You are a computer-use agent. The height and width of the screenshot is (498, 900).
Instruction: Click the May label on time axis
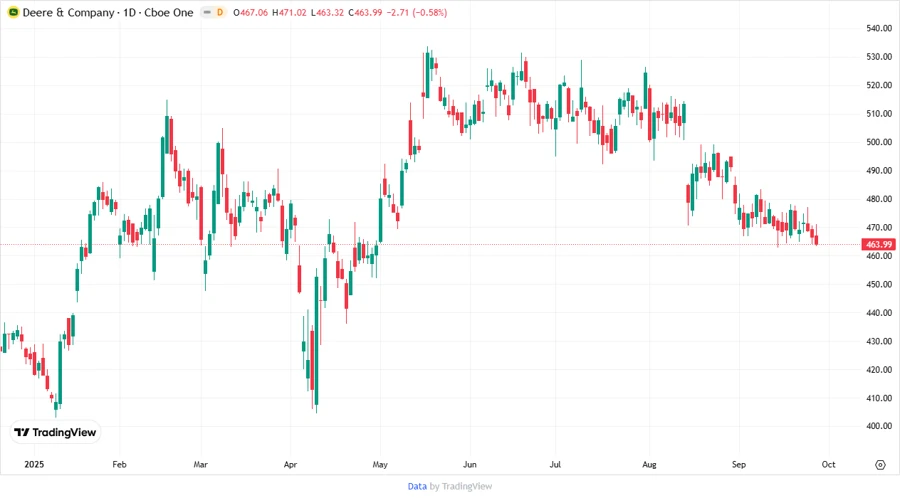[380, 464]
